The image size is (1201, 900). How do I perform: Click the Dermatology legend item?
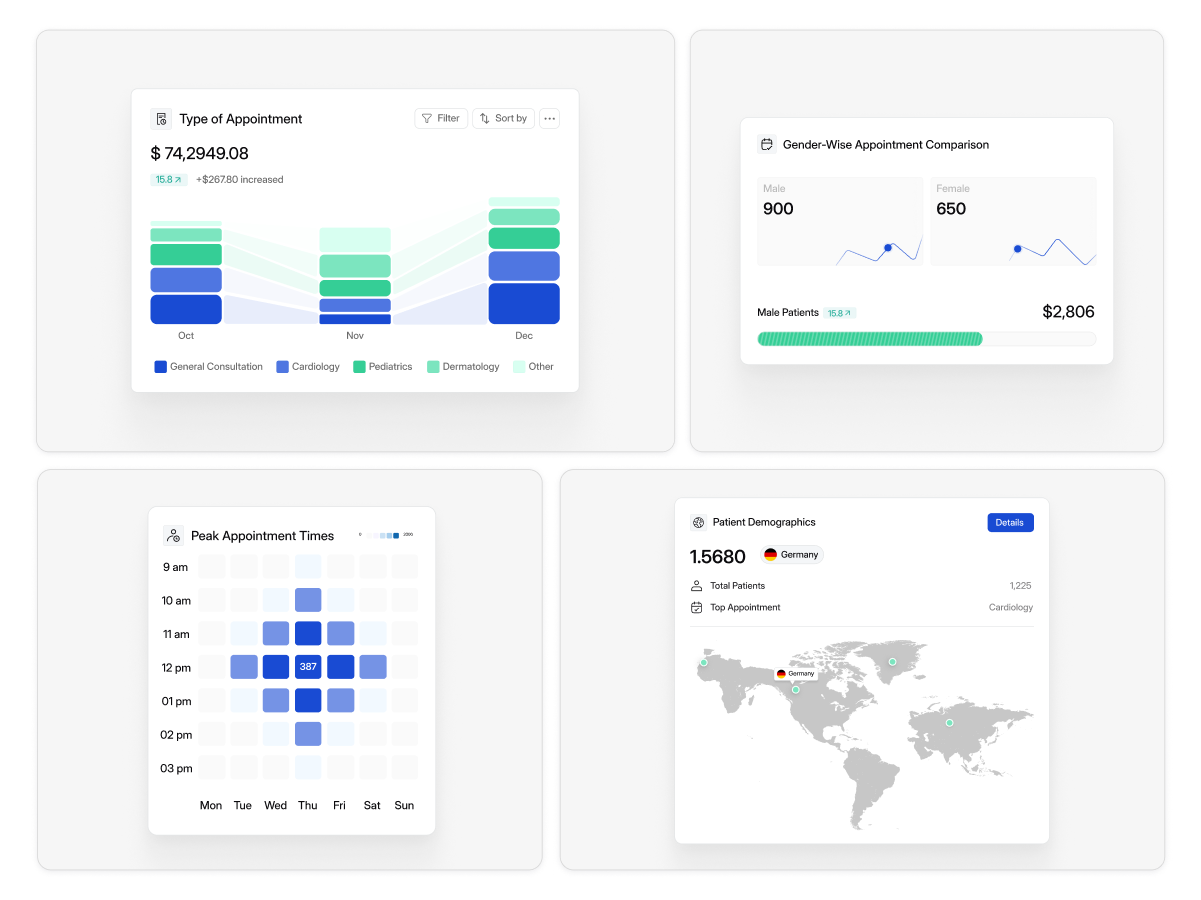(x=463, y=367)
